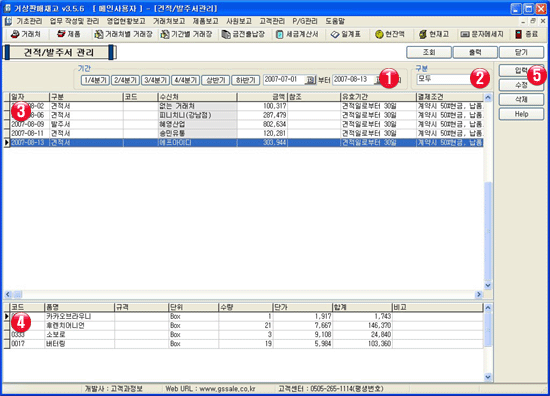Select item row 카카오브라우니
This screenshot has width=550, height=396.
[x=246, y=316]
